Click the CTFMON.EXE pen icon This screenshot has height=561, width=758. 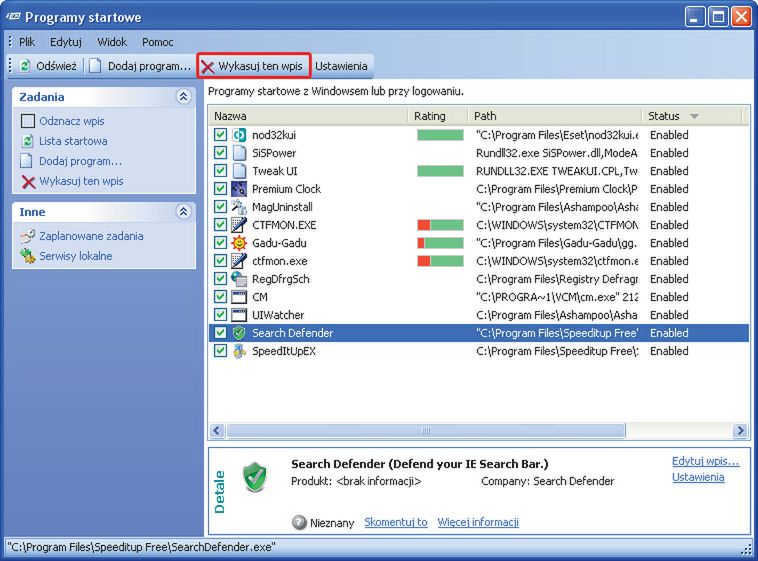click(x=239, y=225)
